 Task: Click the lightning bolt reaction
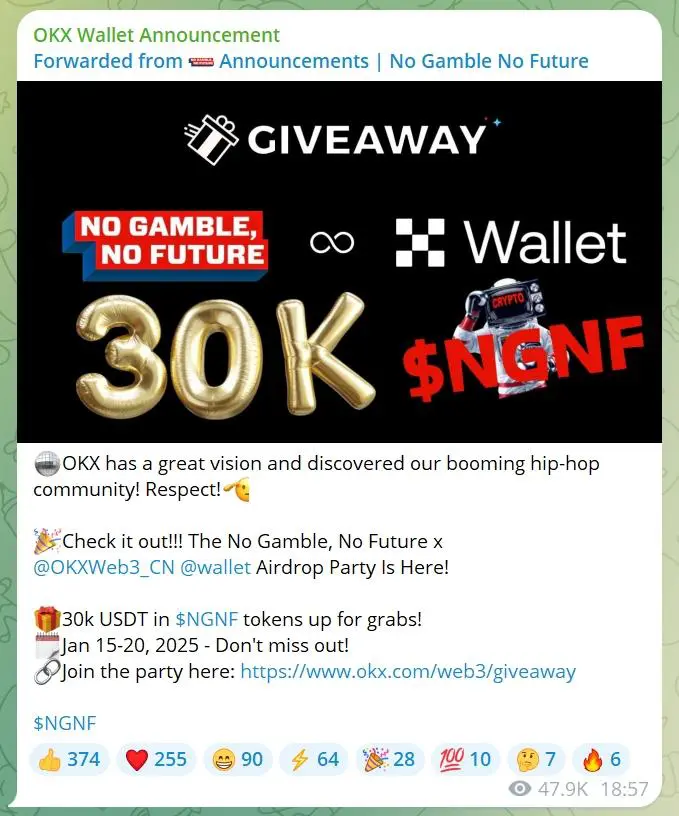click(x=314, y=759)
